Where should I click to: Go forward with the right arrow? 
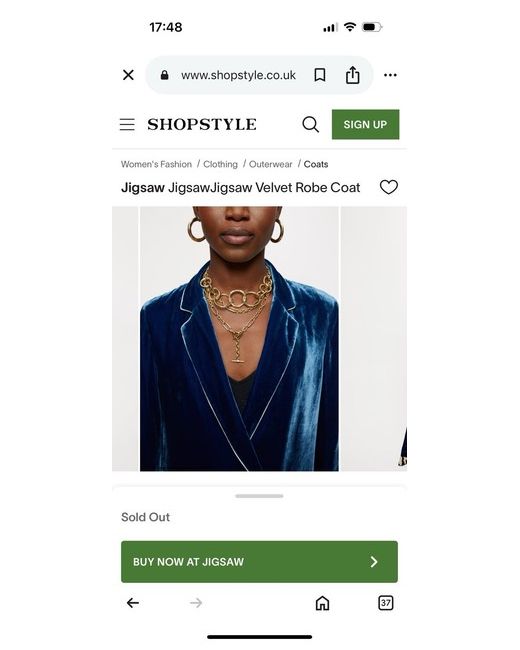[196, 603]
